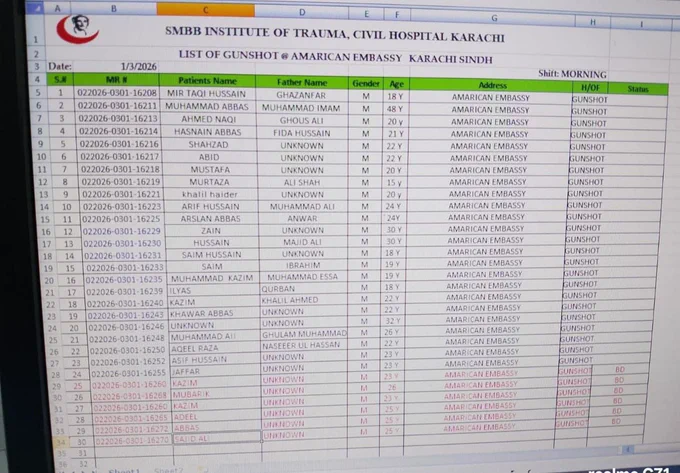Select father name FIDA HUSSAIN

(x=302, y=133)
